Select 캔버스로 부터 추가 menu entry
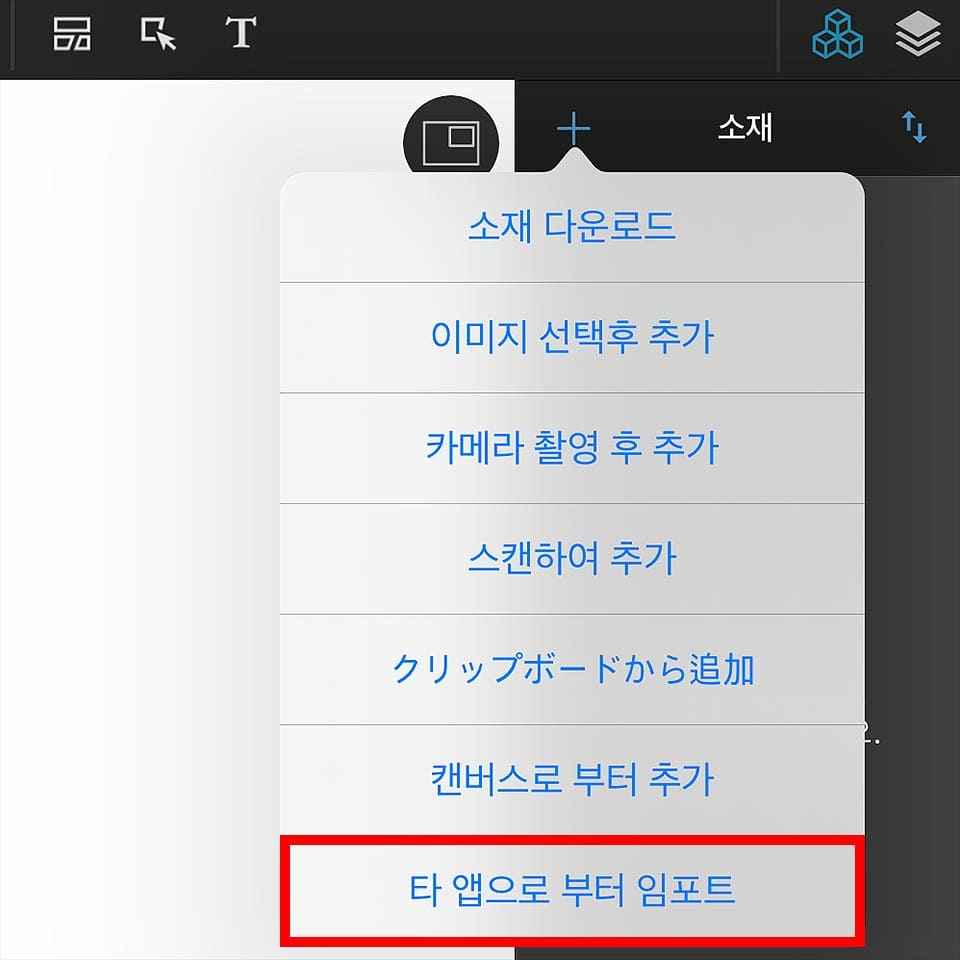The image size is (960, 960). coord(572,781)
